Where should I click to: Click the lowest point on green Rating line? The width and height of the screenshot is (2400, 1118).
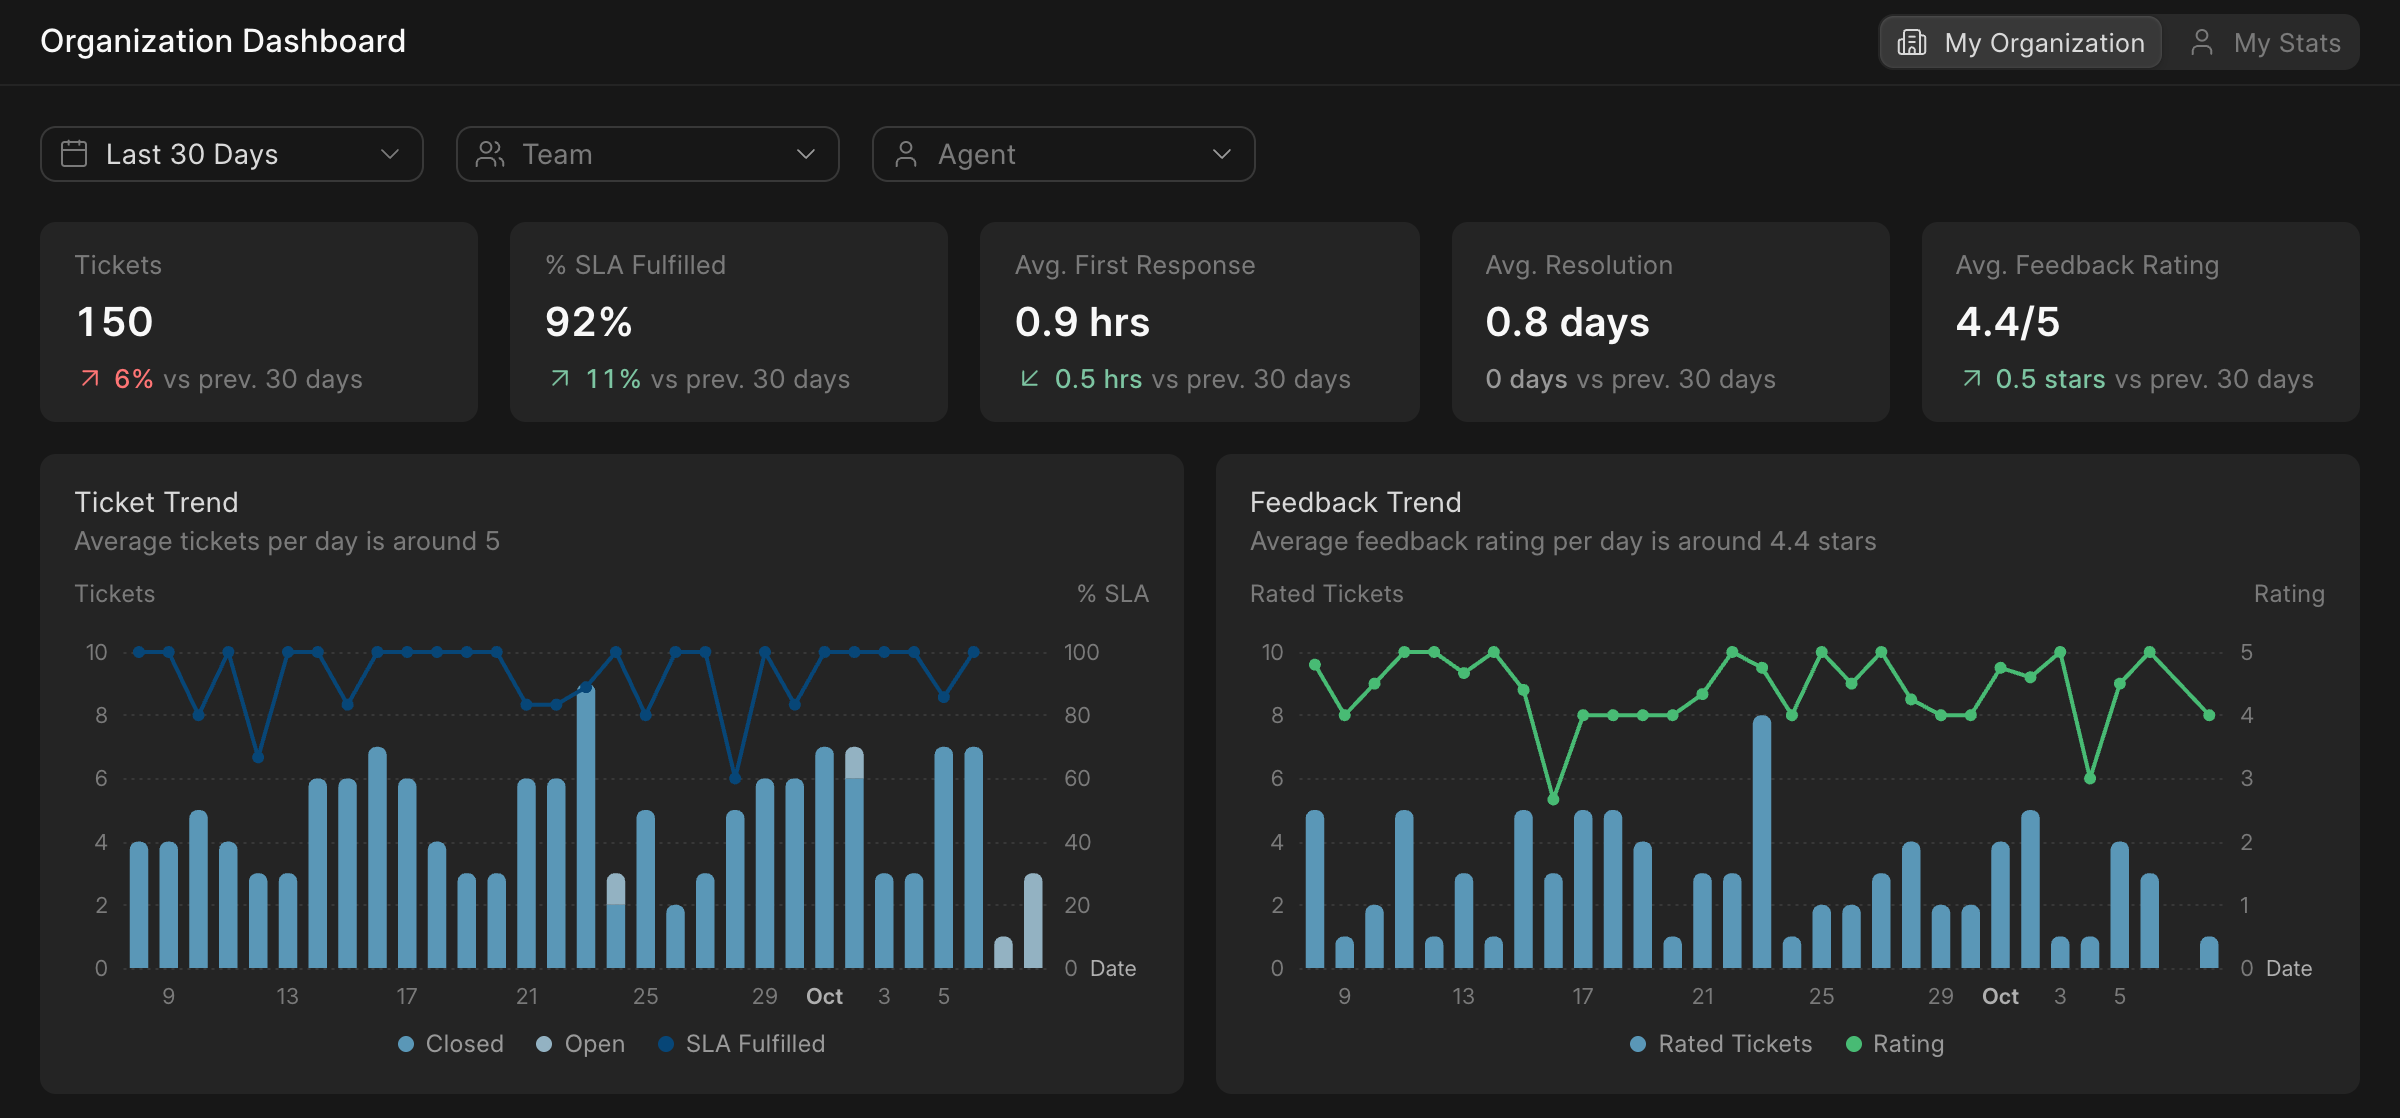pos(1553,799)
